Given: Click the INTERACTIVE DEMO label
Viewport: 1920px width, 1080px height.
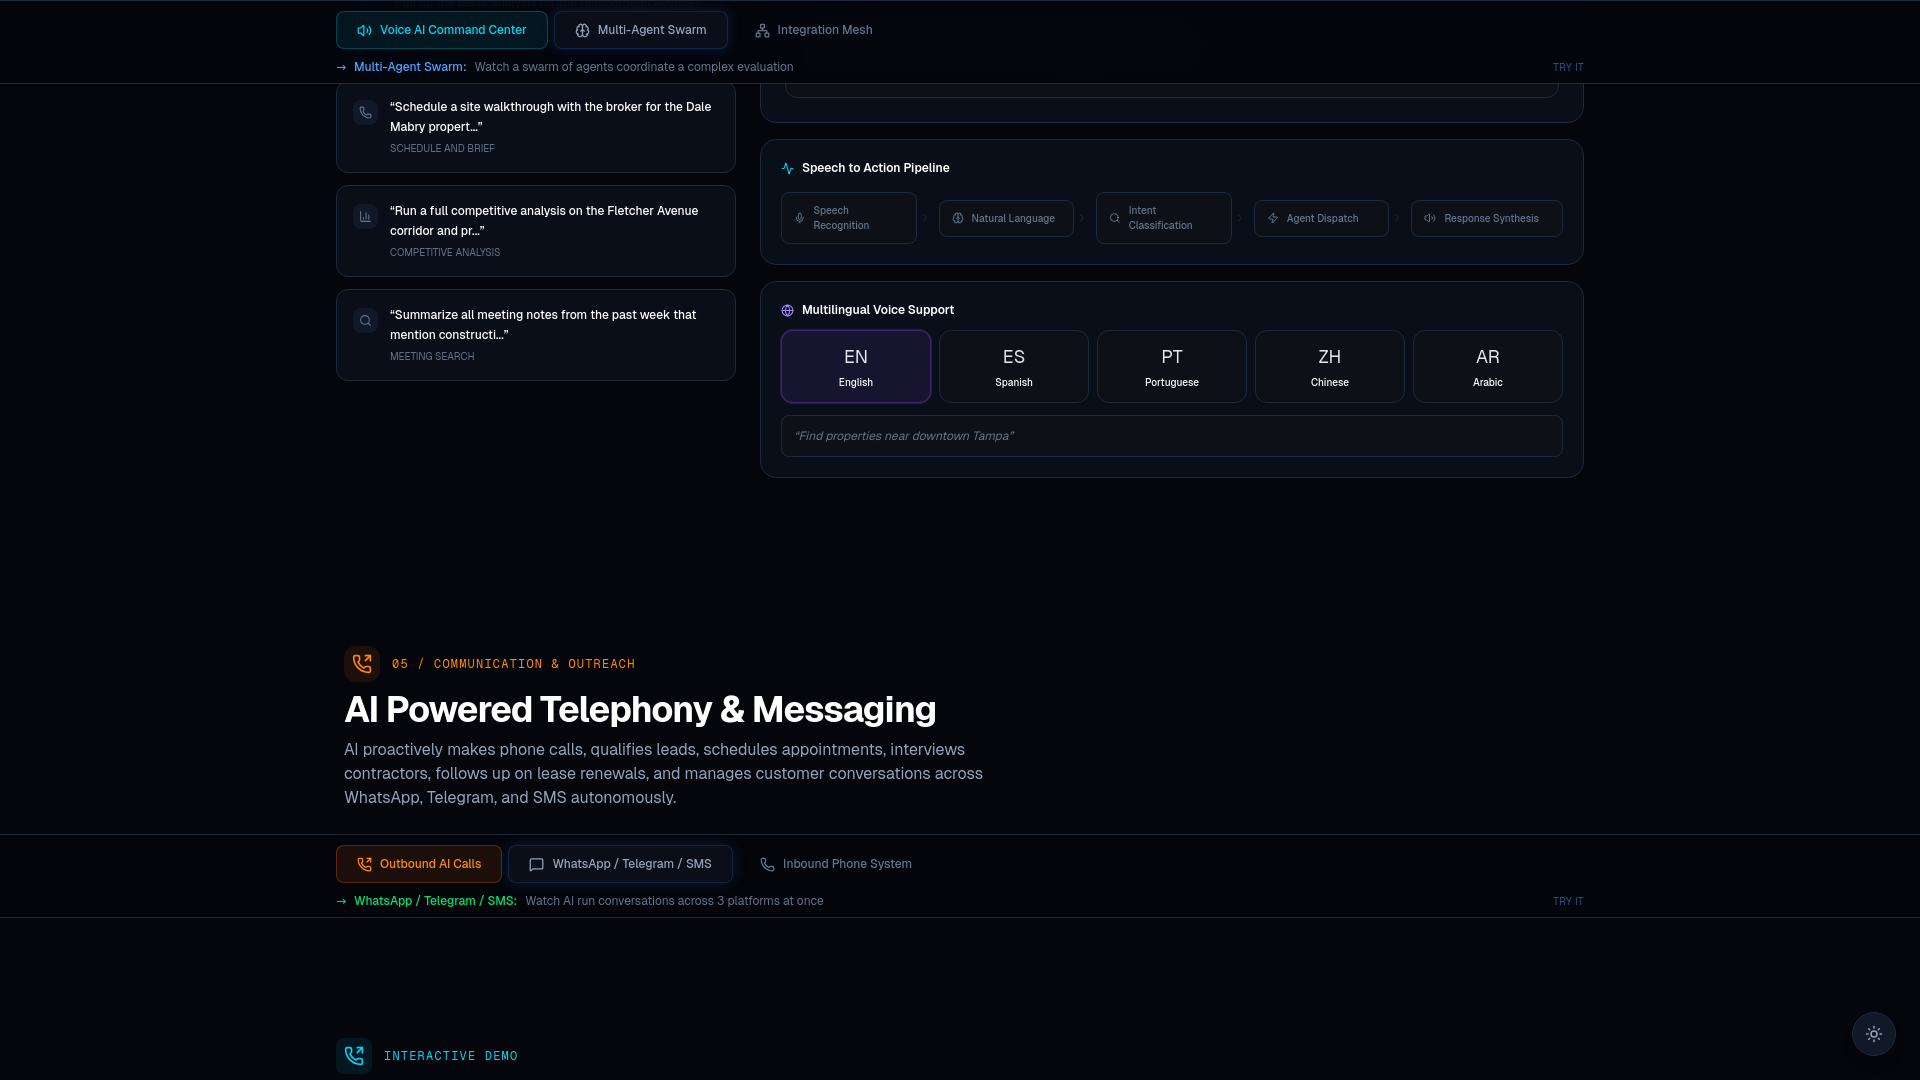Looking at the screenshot, I should pos(451,1056).
